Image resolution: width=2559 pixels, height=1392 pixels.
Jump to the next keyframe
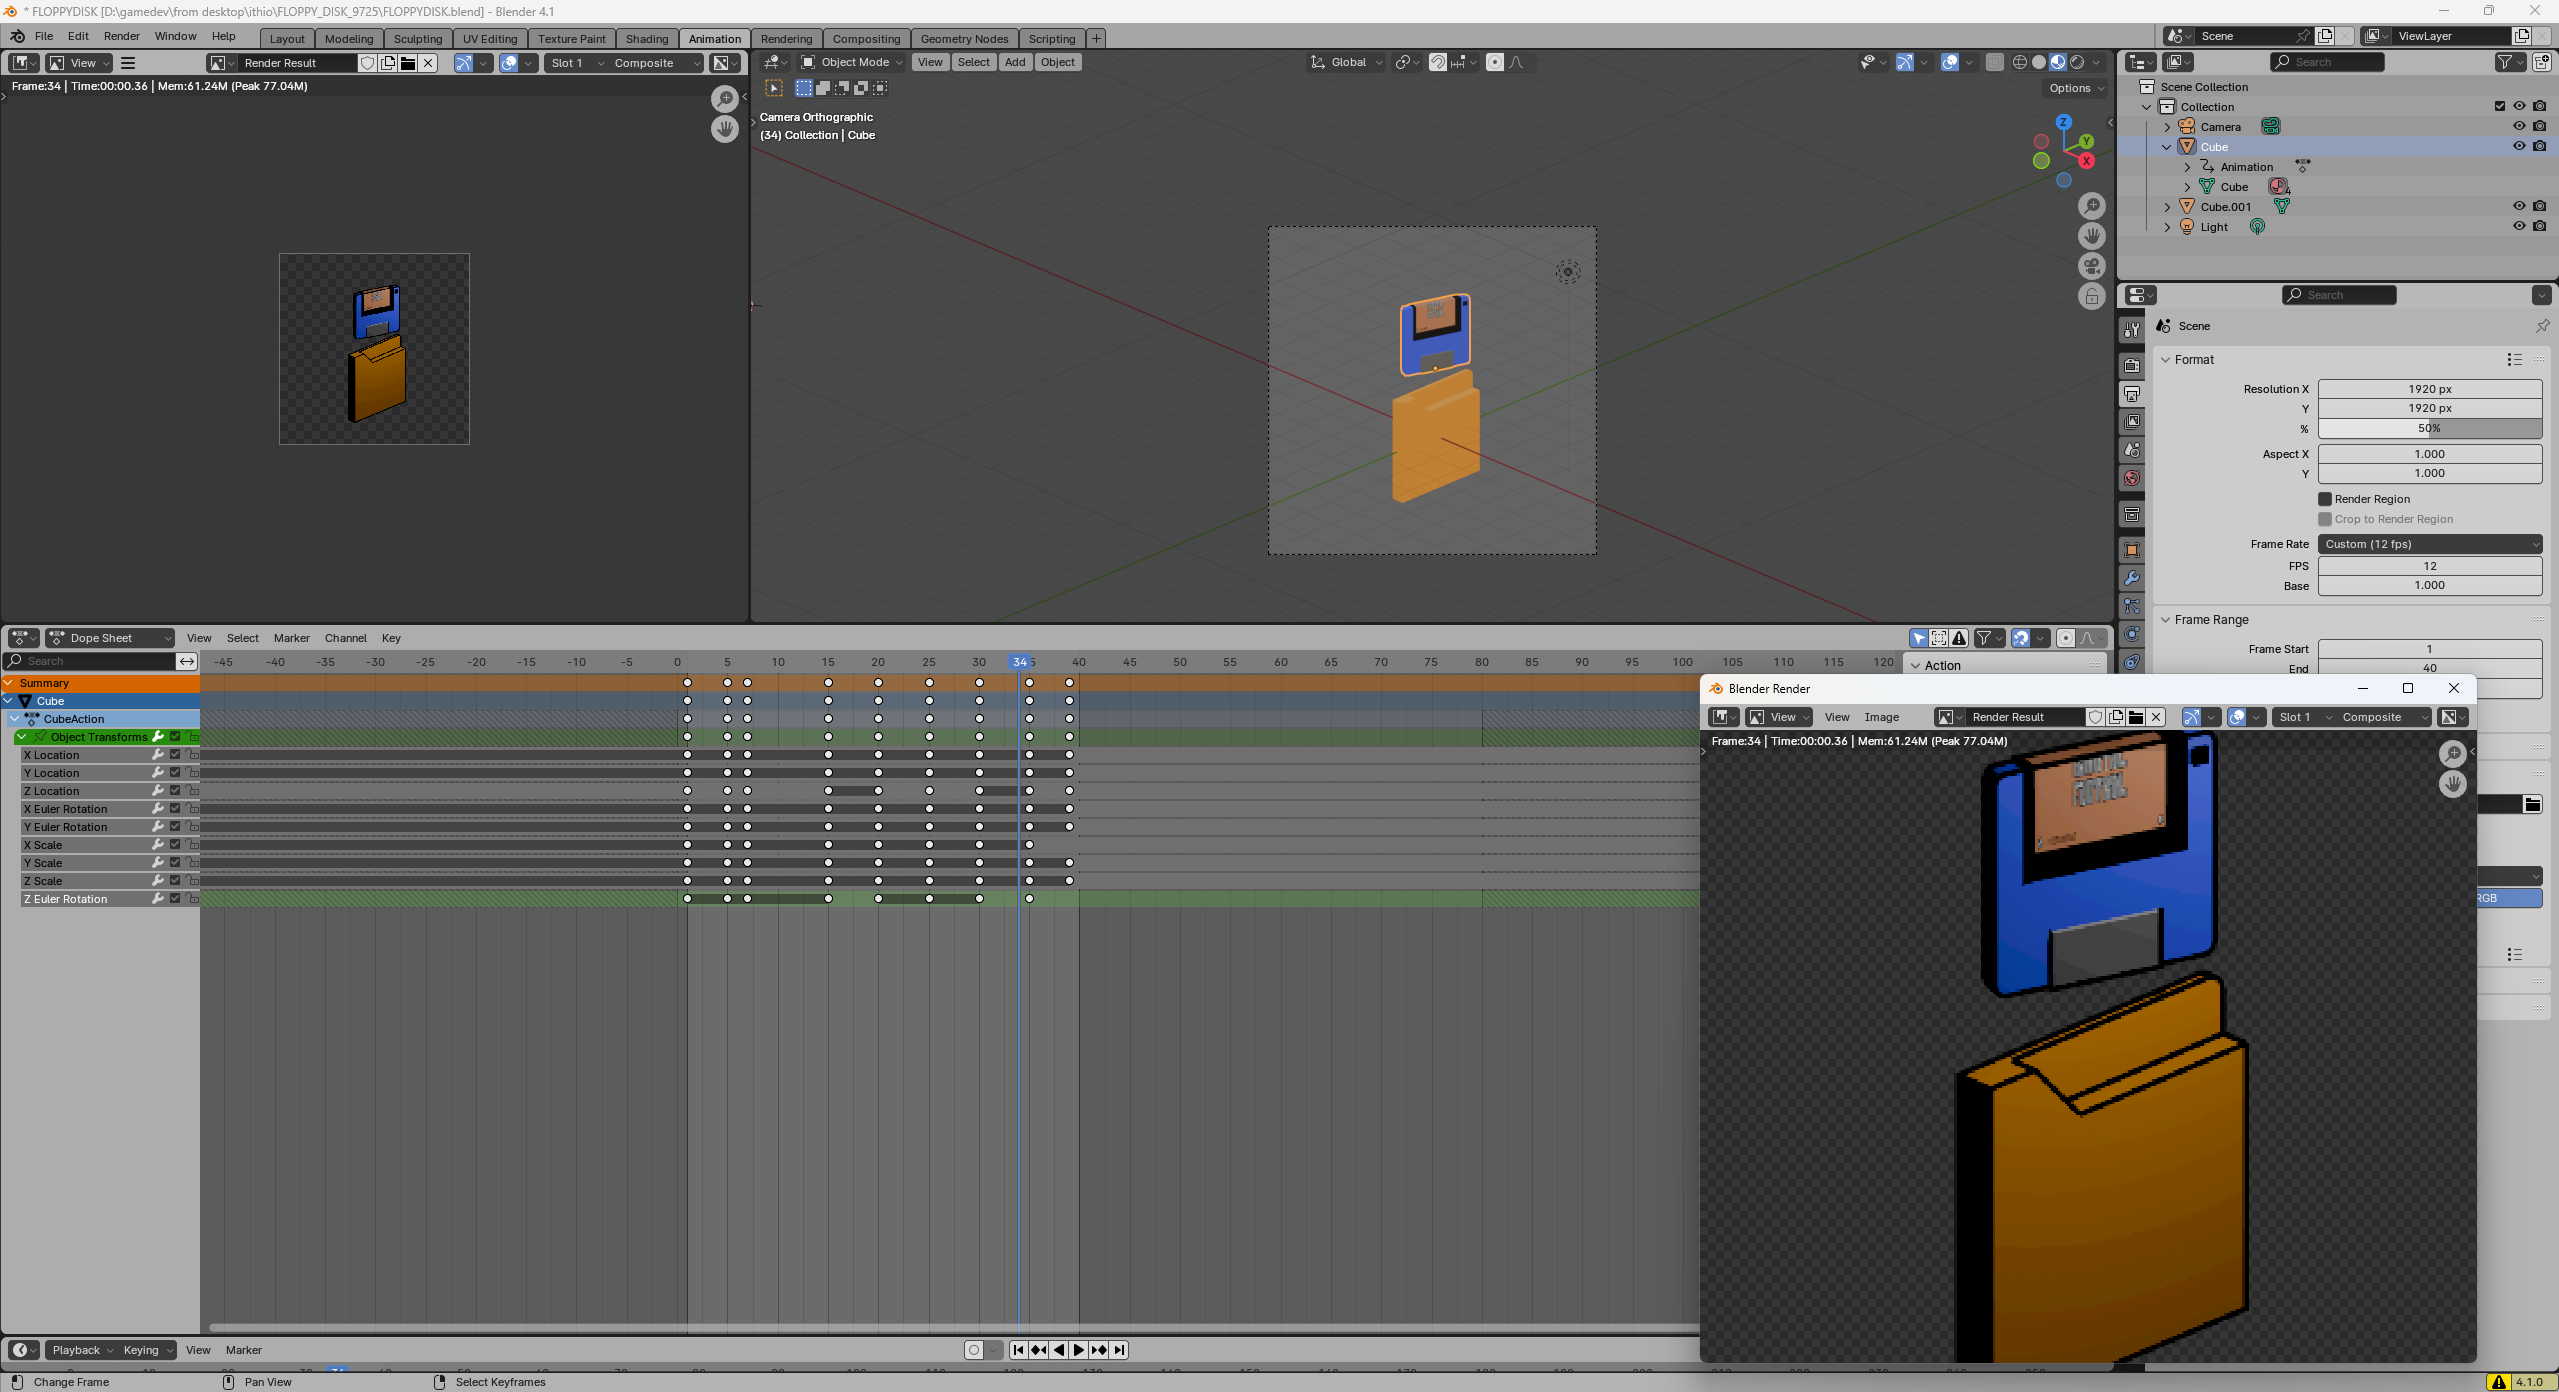click(x=1099, y=1350)
